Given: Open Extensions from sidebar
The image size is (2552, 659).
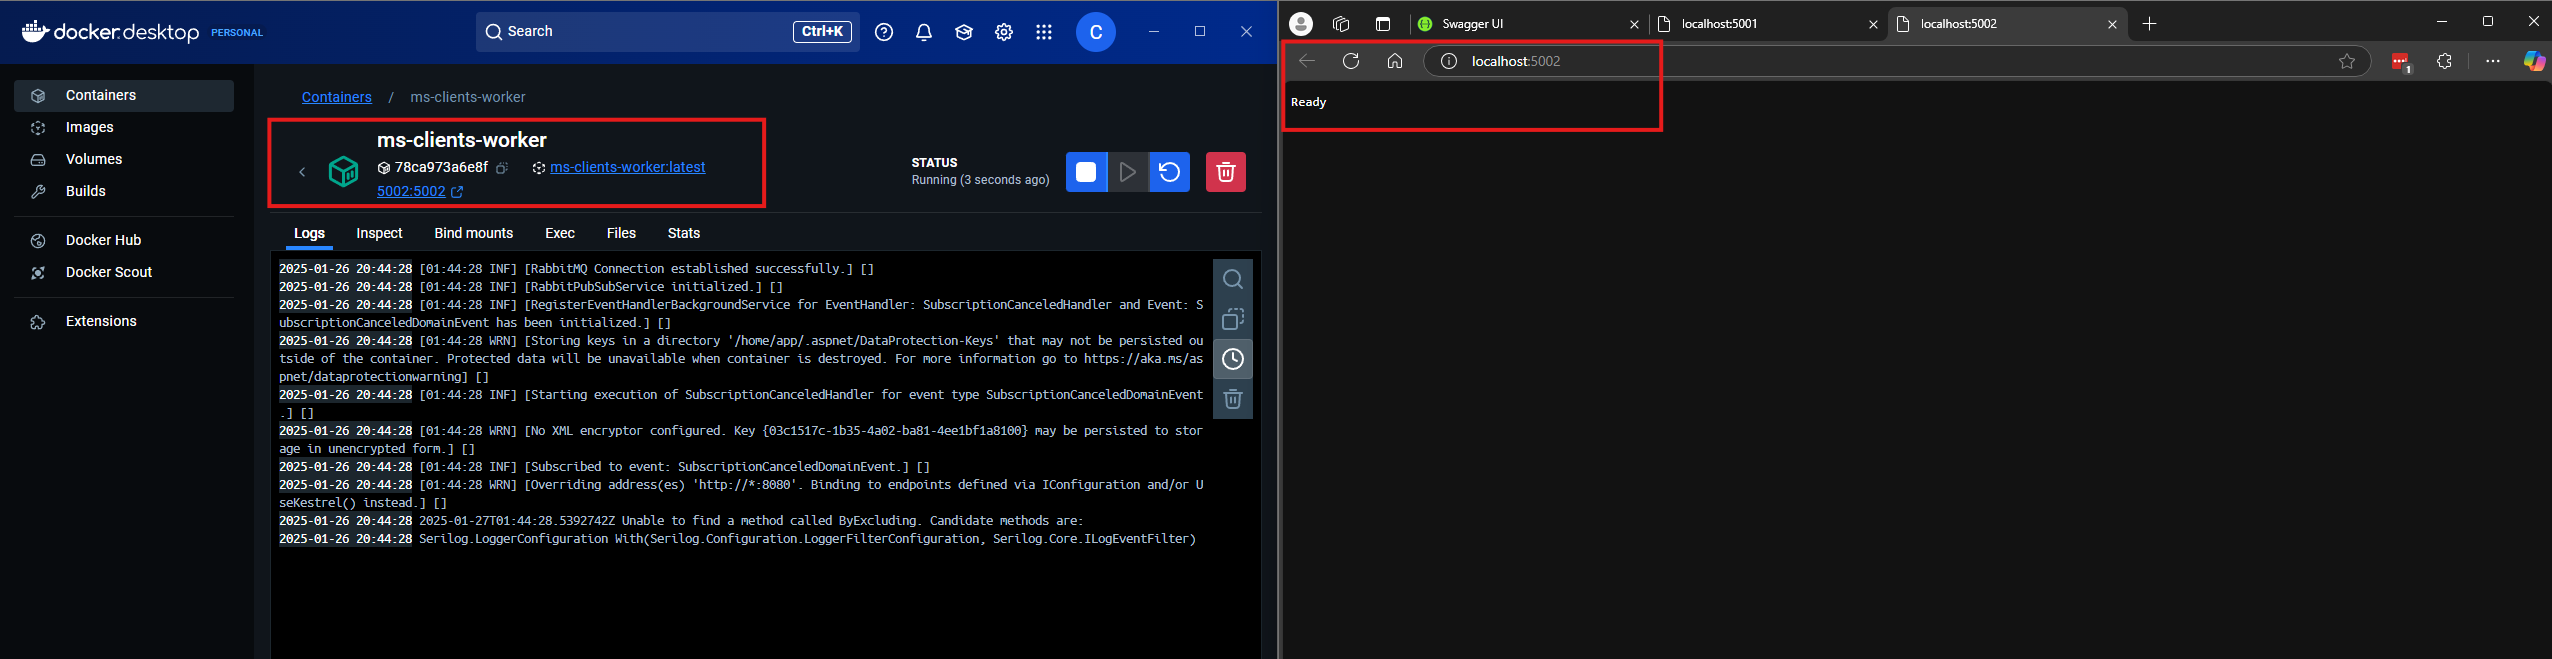Looking at the screenshot, I should 124,321.
